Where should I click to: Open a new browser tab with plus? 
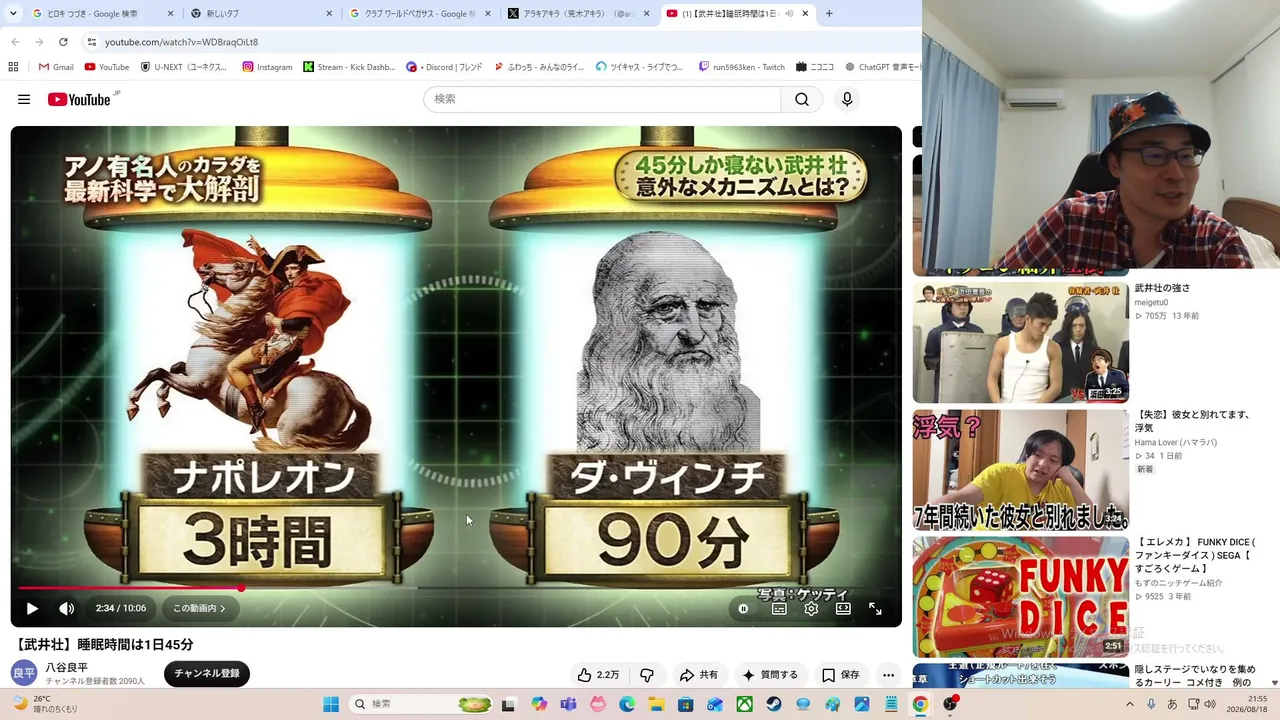click(829, 14)
